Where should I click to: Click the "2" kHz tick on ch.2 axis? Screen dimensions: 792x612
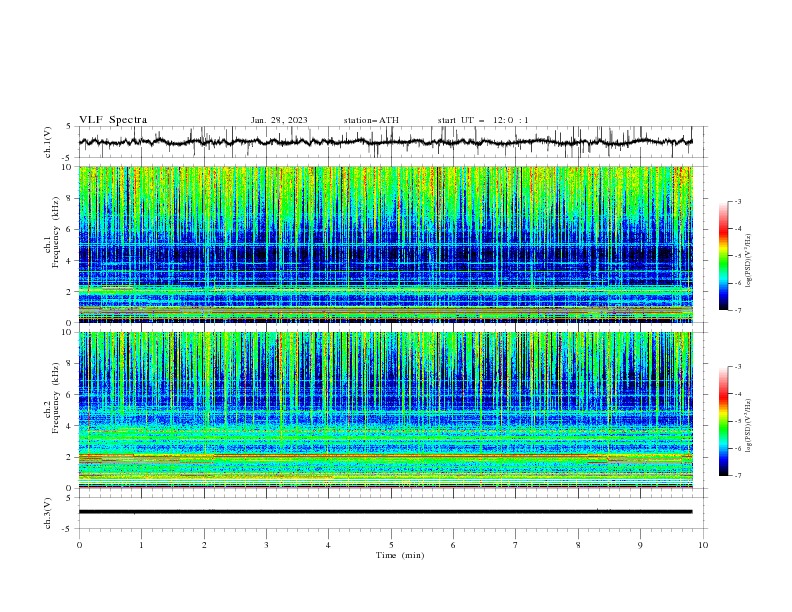tap(69, 457)
